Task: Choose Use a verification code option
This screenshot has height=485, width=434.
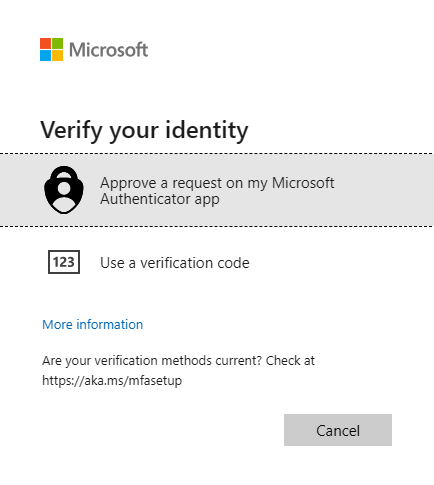Action: tap(217, 263)
